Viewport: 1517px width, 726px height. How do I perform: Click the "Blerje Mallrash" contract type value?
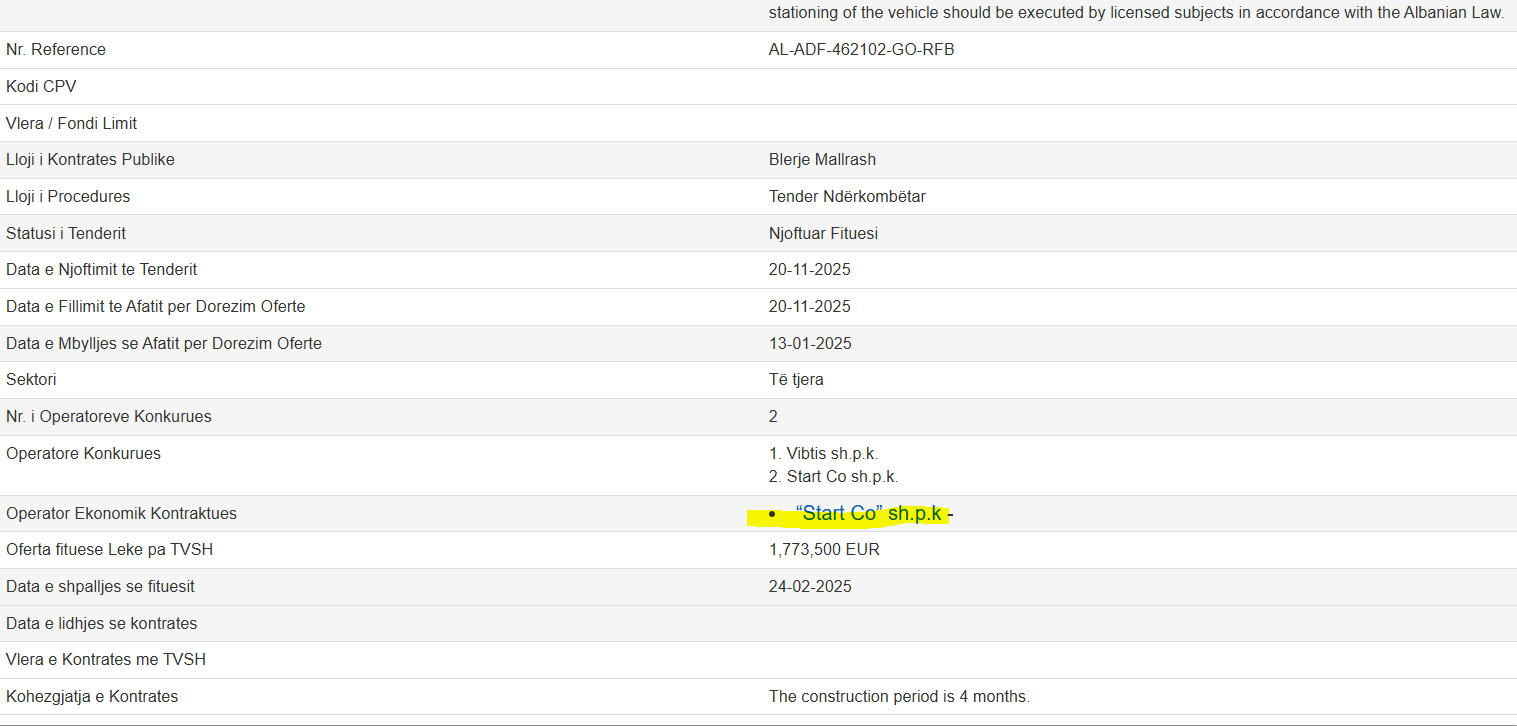[822, 160]
